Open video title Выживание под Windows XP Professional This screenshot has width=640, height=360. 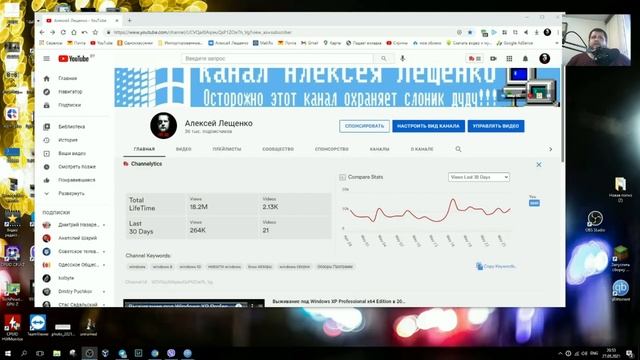pyautogui.click(x=339, y=302)
